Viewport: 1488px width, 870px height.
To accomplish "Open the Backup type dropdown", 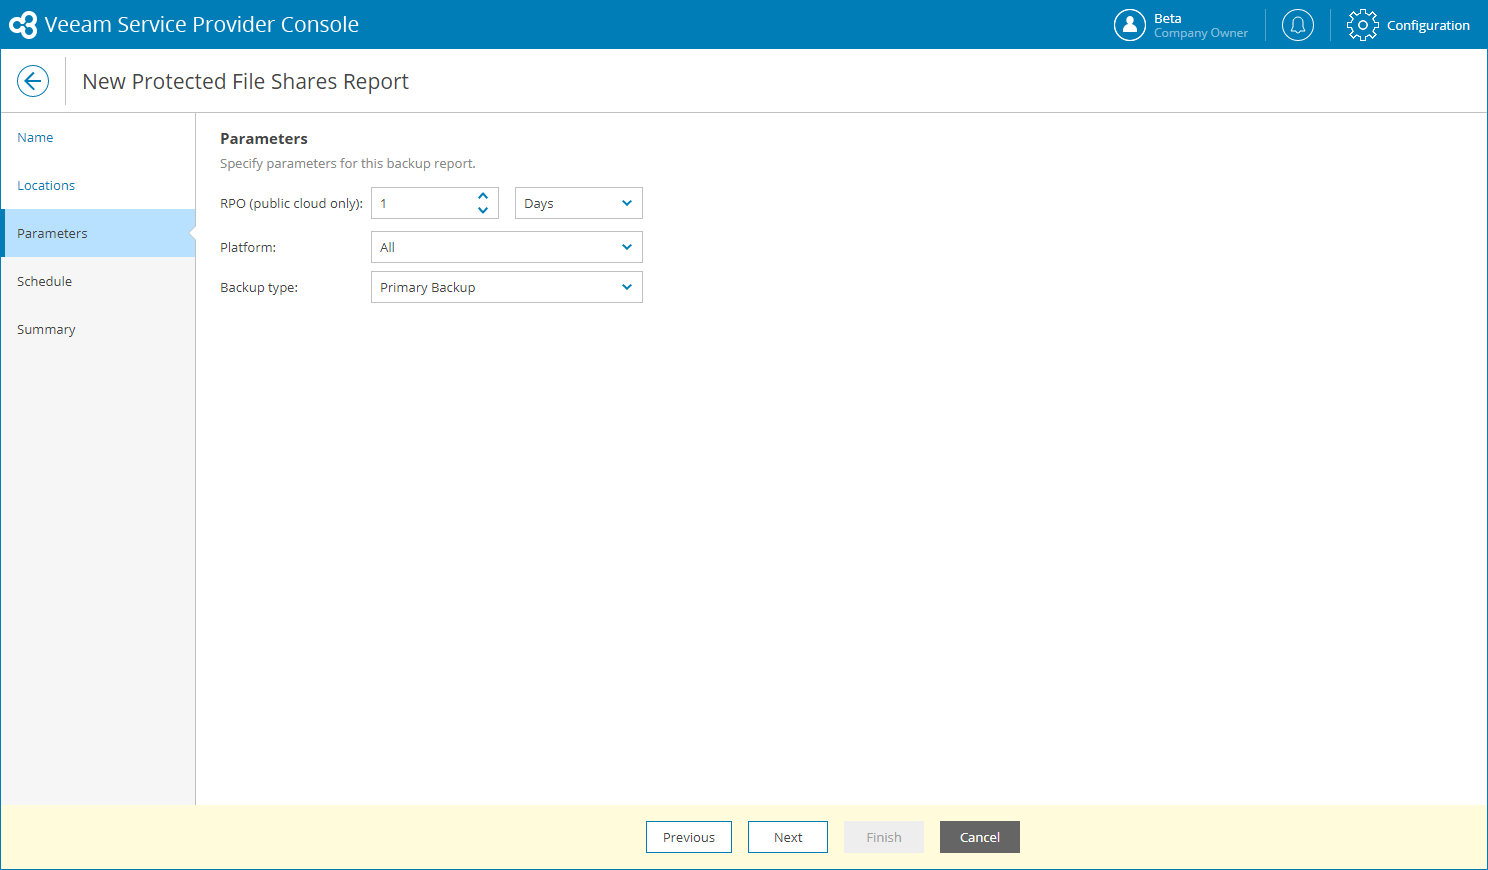I will point(507,287).
